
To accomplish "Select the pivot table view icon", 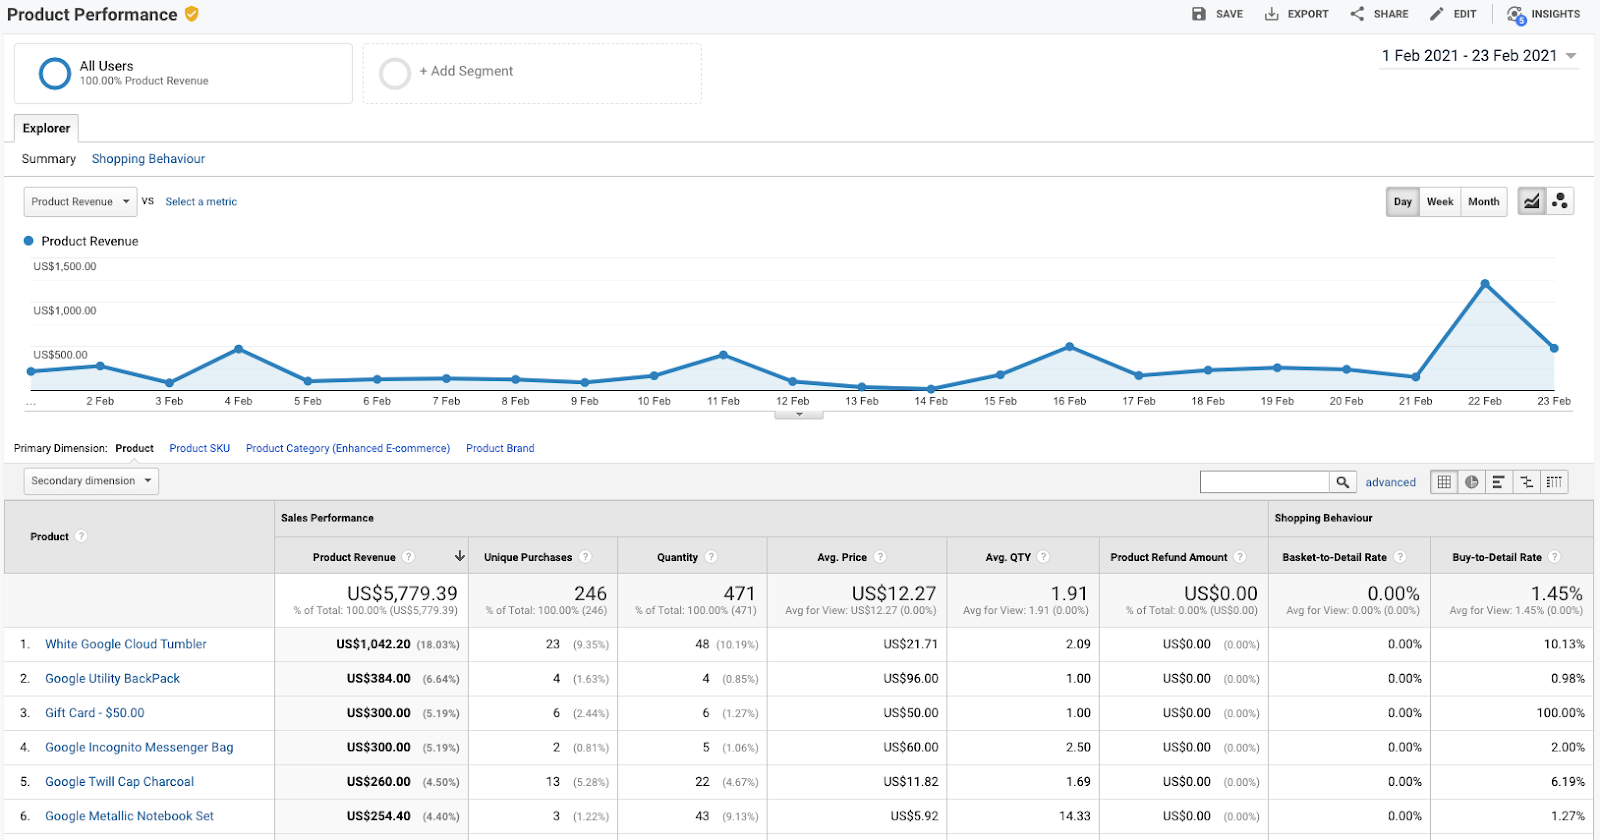I will point(1554,482).
